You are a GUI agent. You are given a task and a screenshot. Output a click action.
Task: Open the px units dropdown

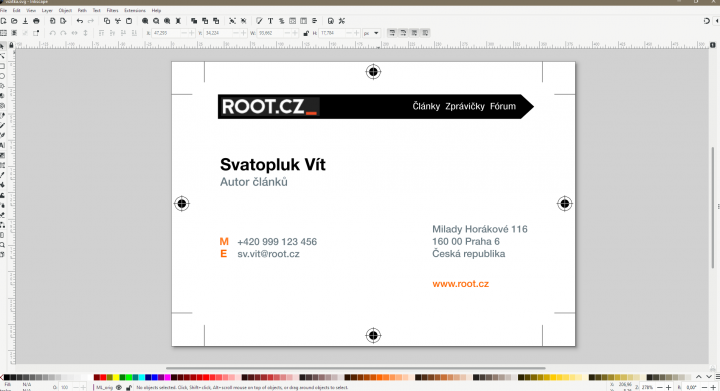point(371,33)
